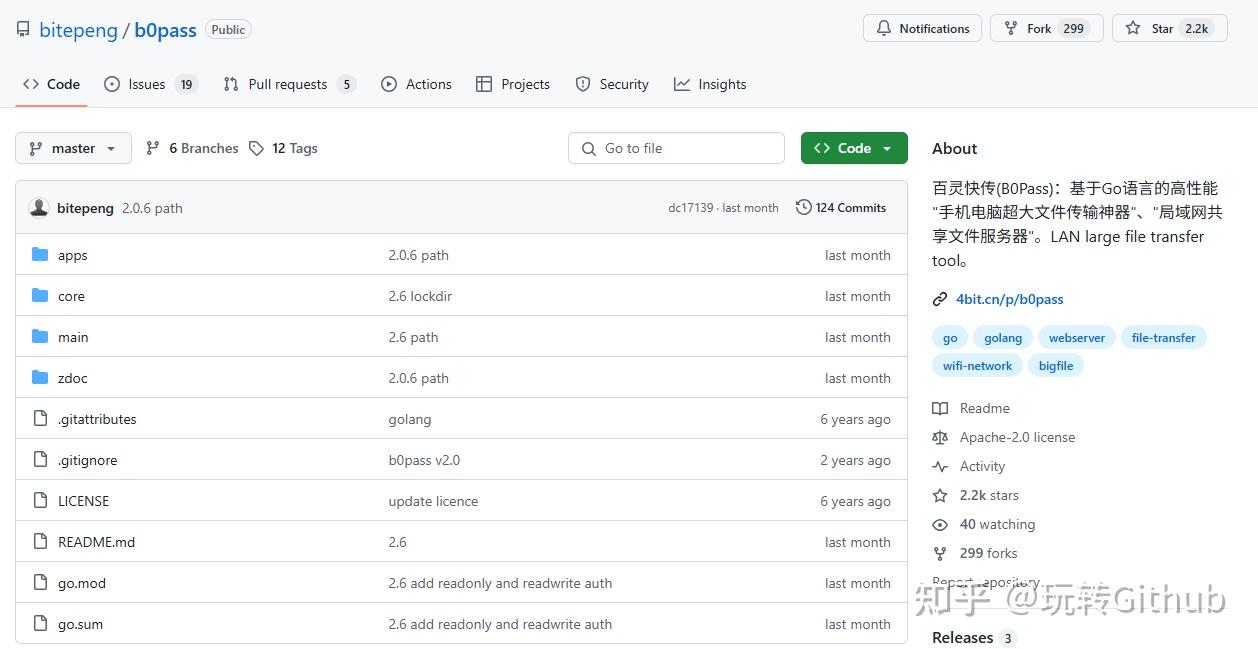
Task: Select the go topic tag
Action: tap(950, 338)
